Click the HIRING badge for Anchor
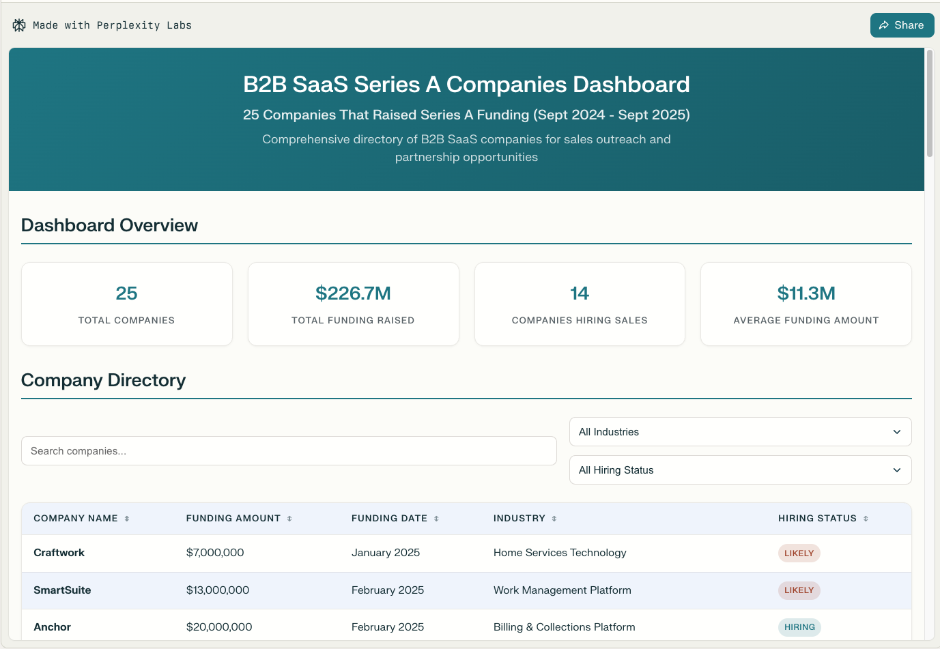The image size is (940, 649). [x=799, y=627]
